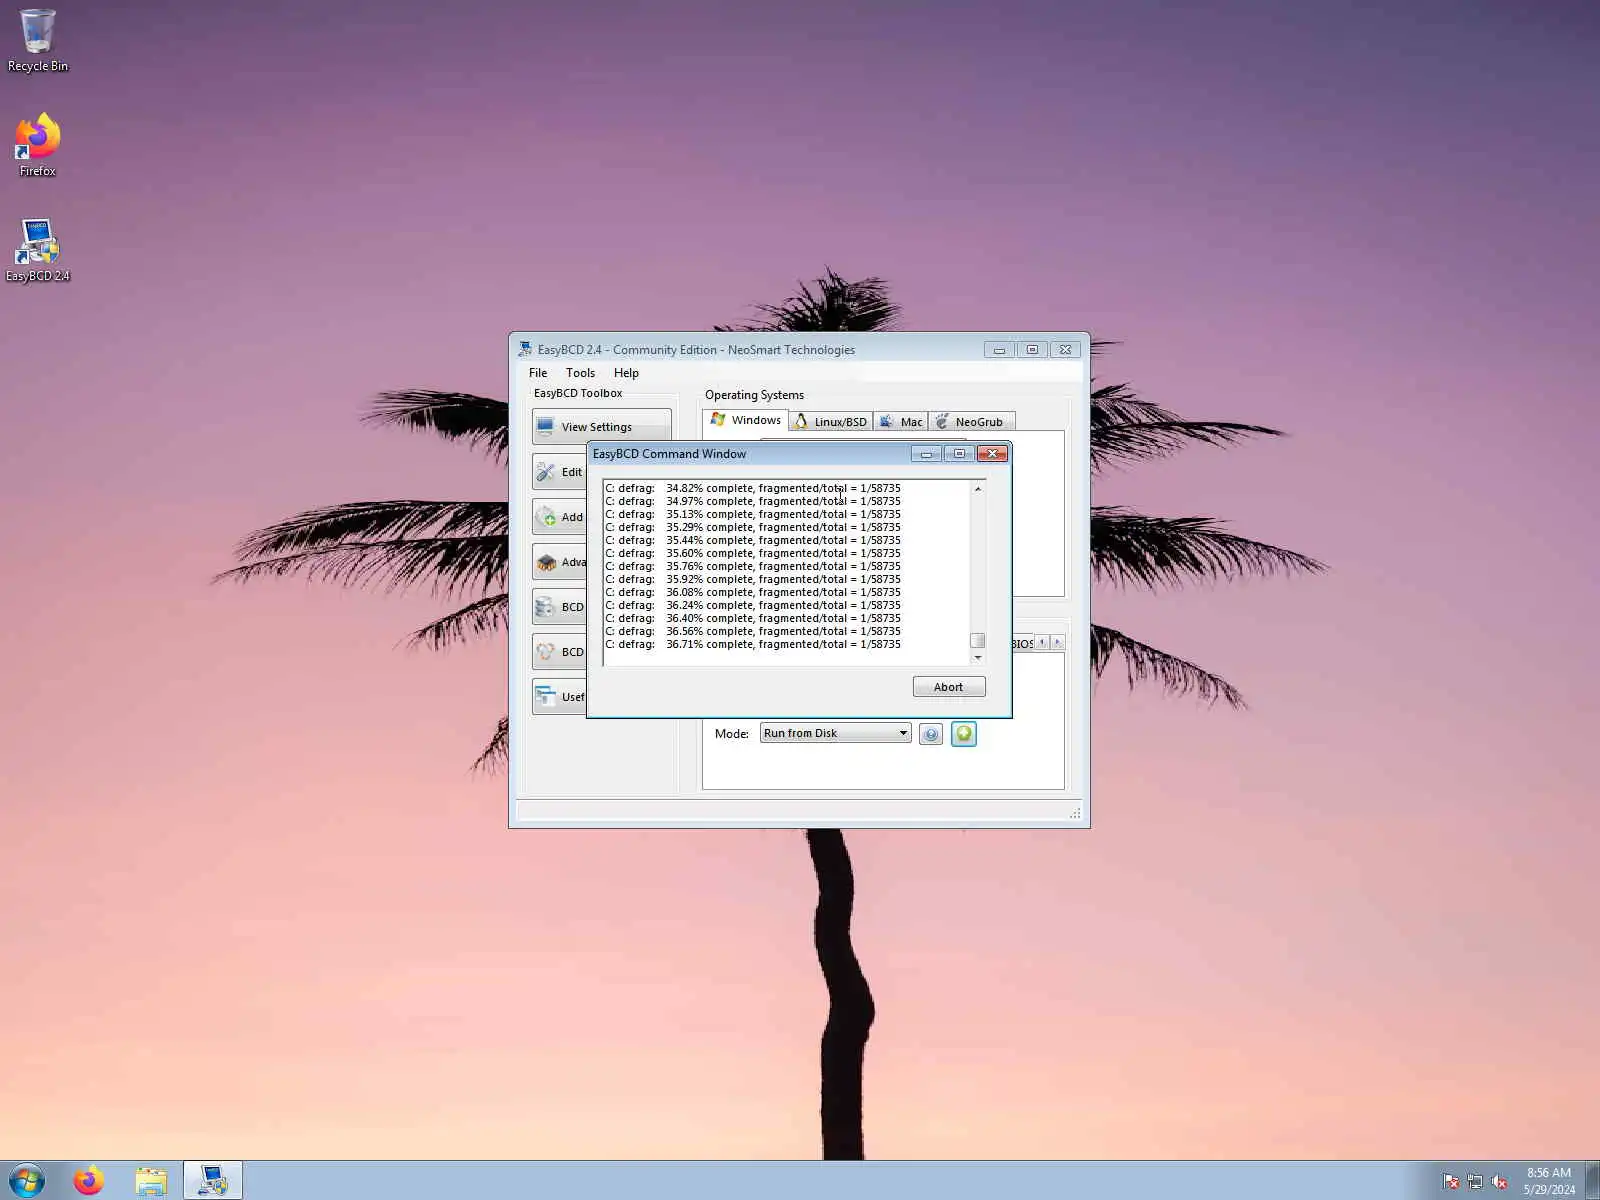Select the "34.97% complete" defrag line
This screenshot has width=1600, height=1200.
[753, 502]
